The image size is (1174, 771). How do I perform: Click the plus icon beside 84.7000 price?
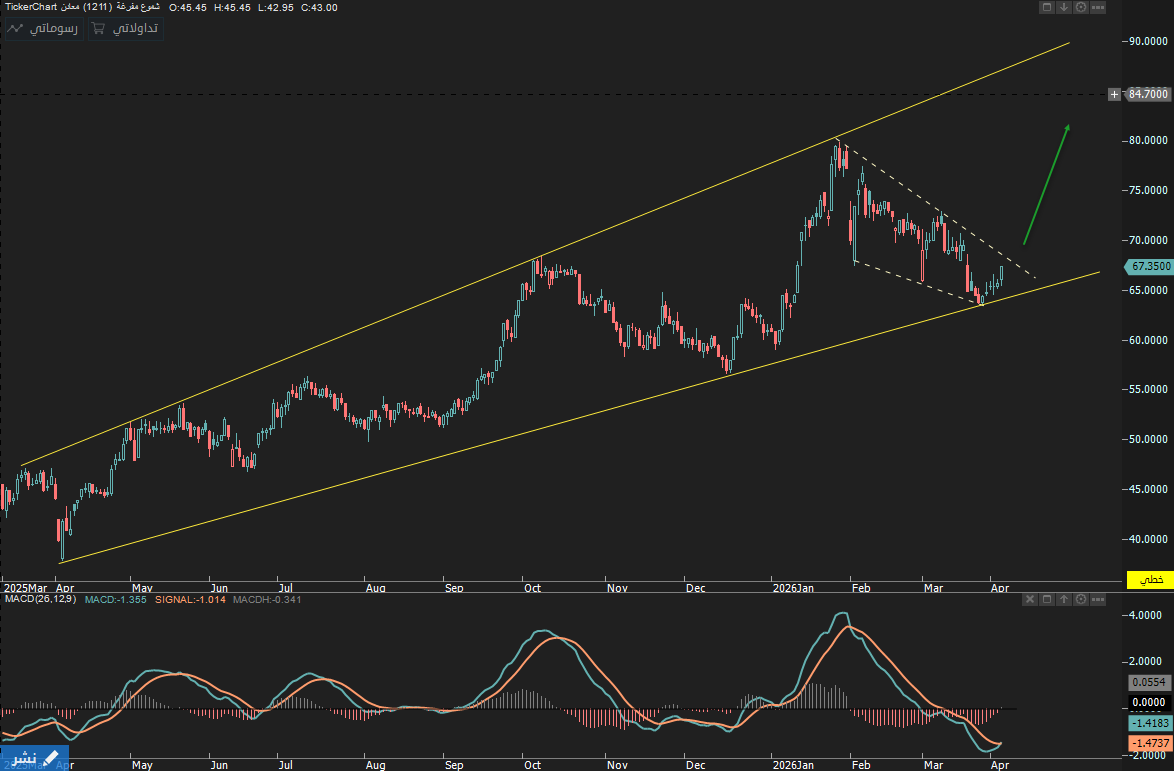(x=1115, y=94)
